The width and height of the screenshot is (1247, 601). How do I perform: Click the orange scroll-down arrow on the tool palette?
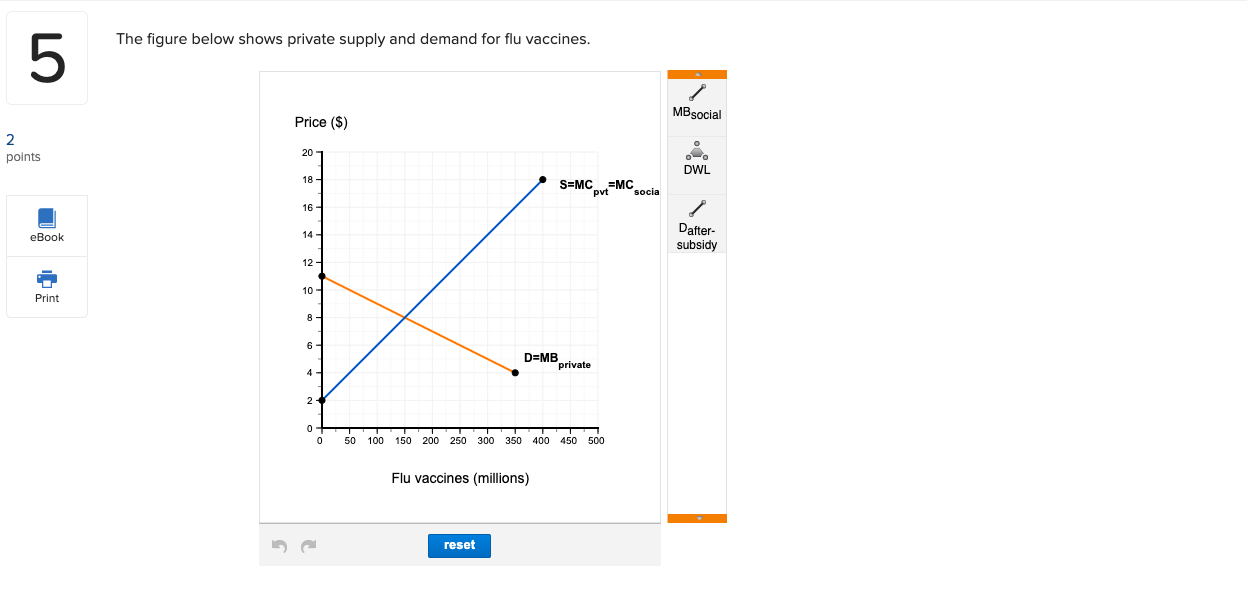(696, 519)
